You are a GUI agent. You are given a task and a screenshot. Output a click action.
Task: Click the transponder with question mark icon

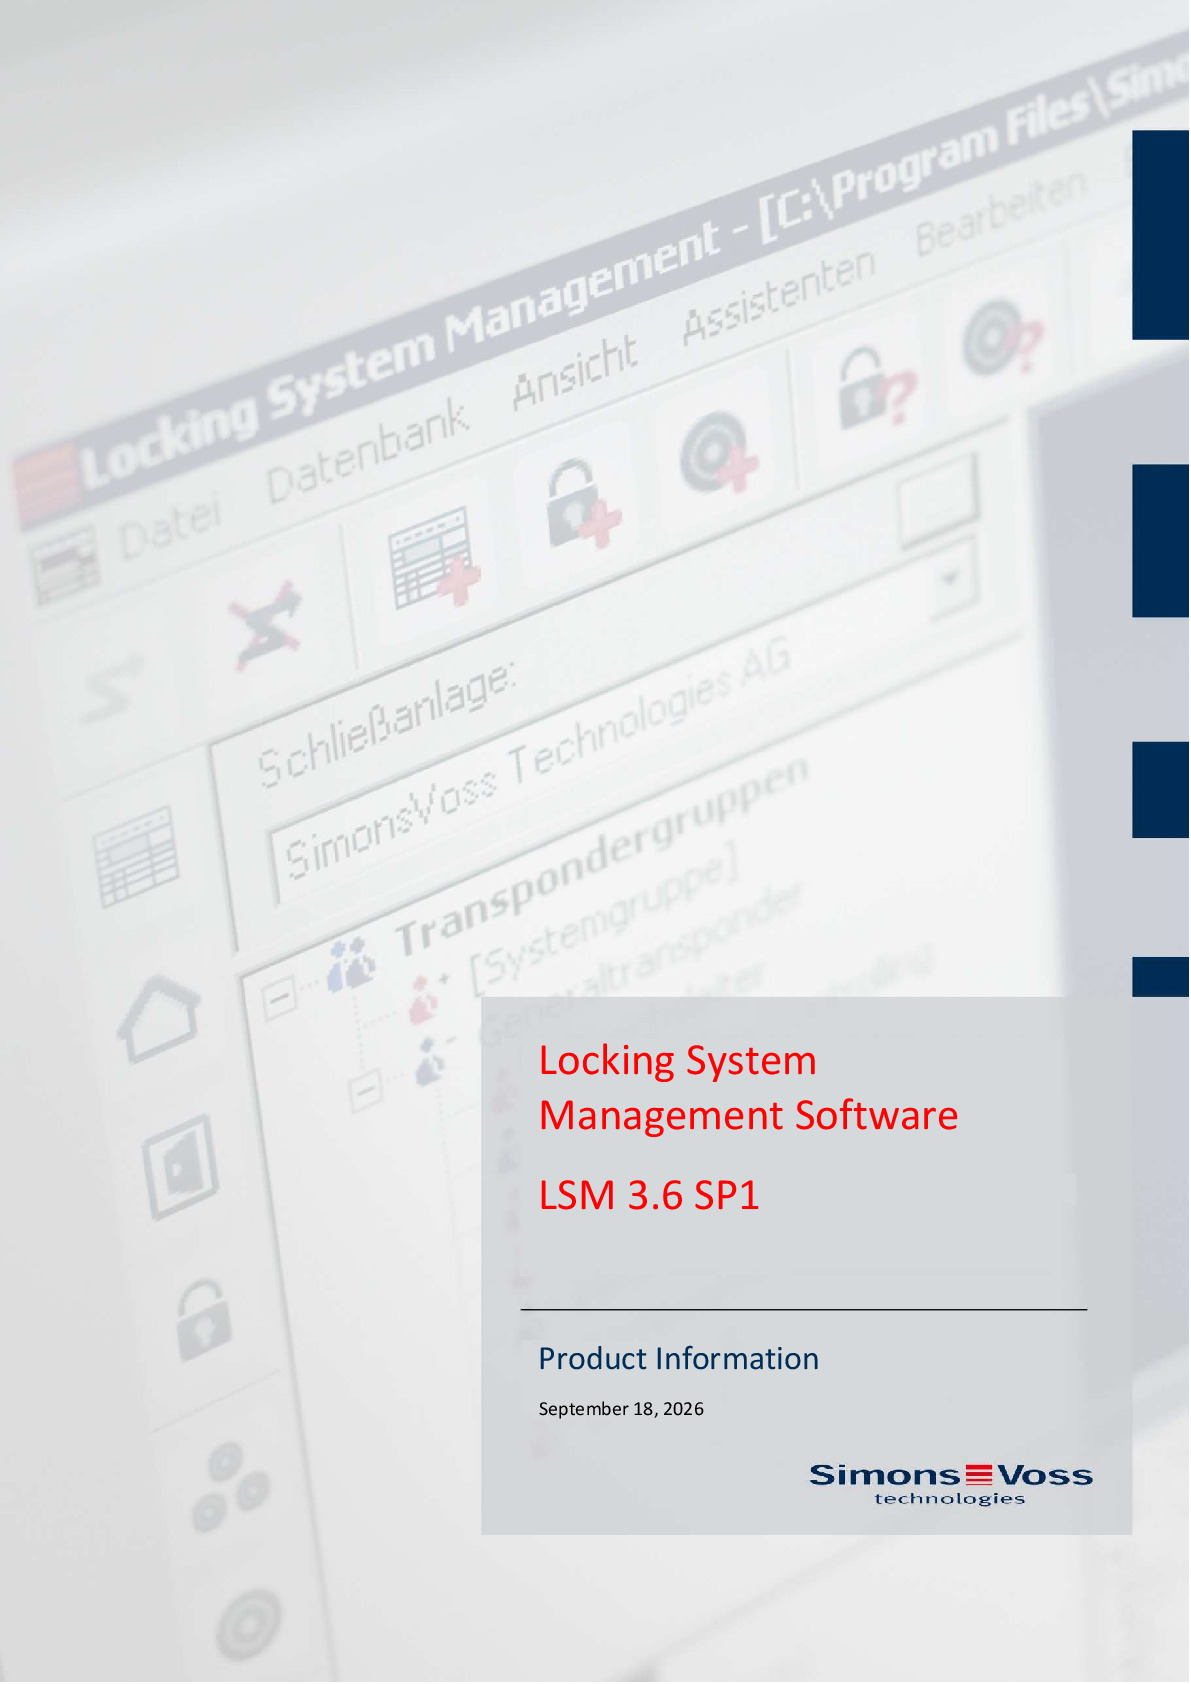pos(1002,336)
